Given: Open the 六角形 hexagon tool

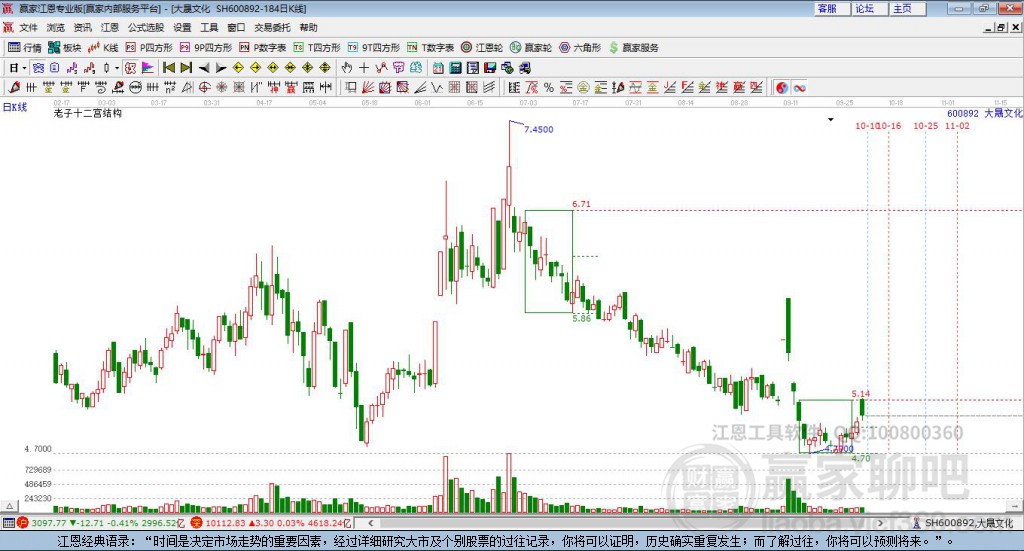Looking at the screenshot, I should 580,48.
